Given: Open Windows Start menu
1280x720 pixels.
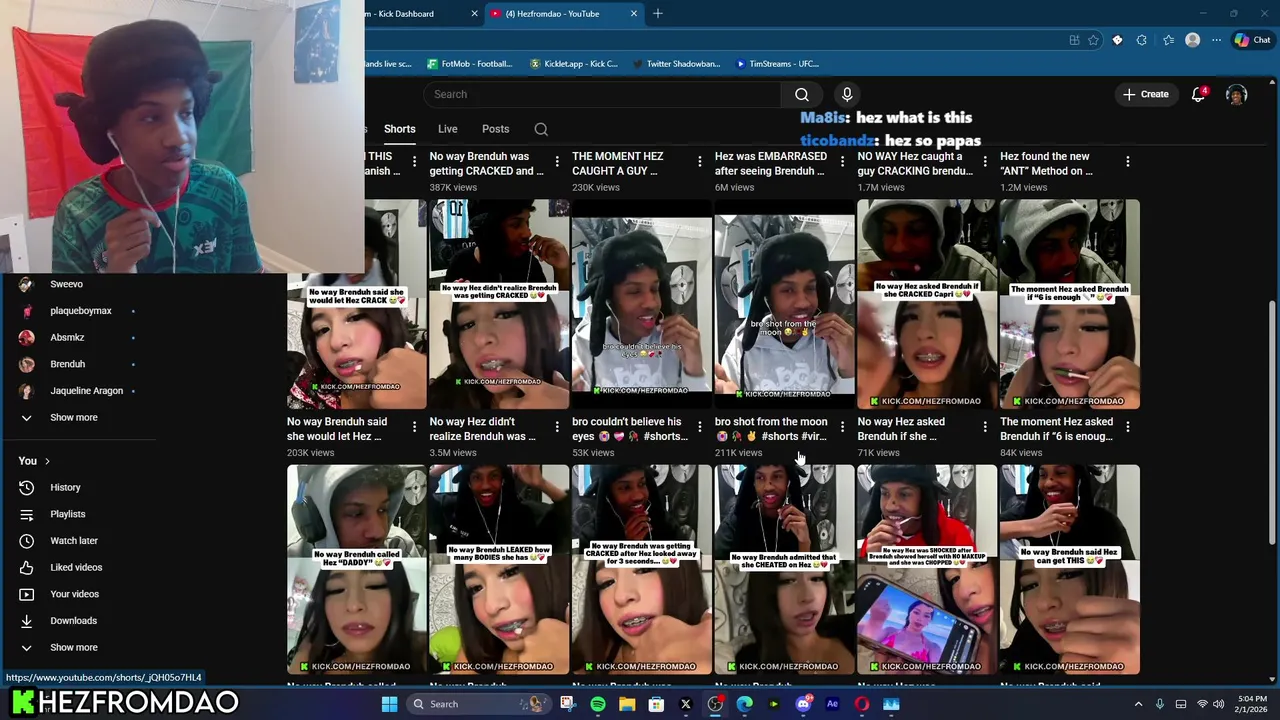Looking at the screenshot, I should coord(389,704).
